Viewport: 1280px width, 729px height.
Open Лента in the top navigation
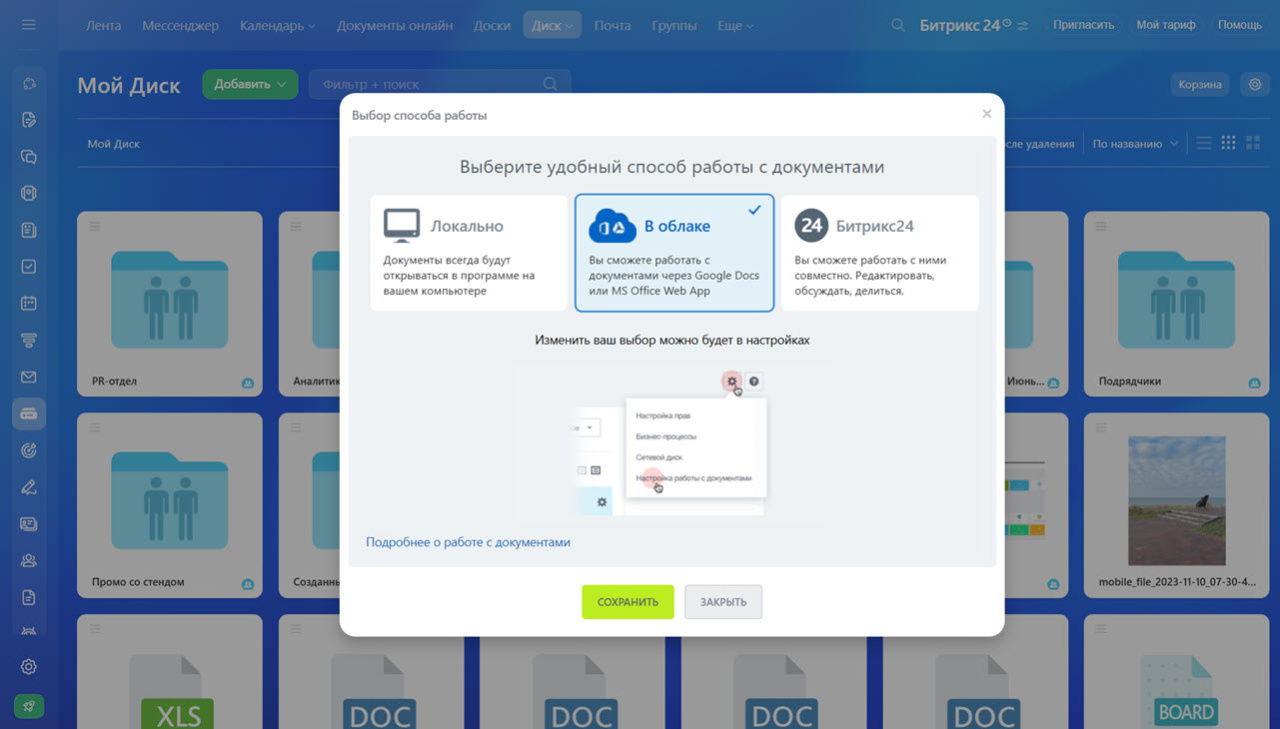(103, 25)
